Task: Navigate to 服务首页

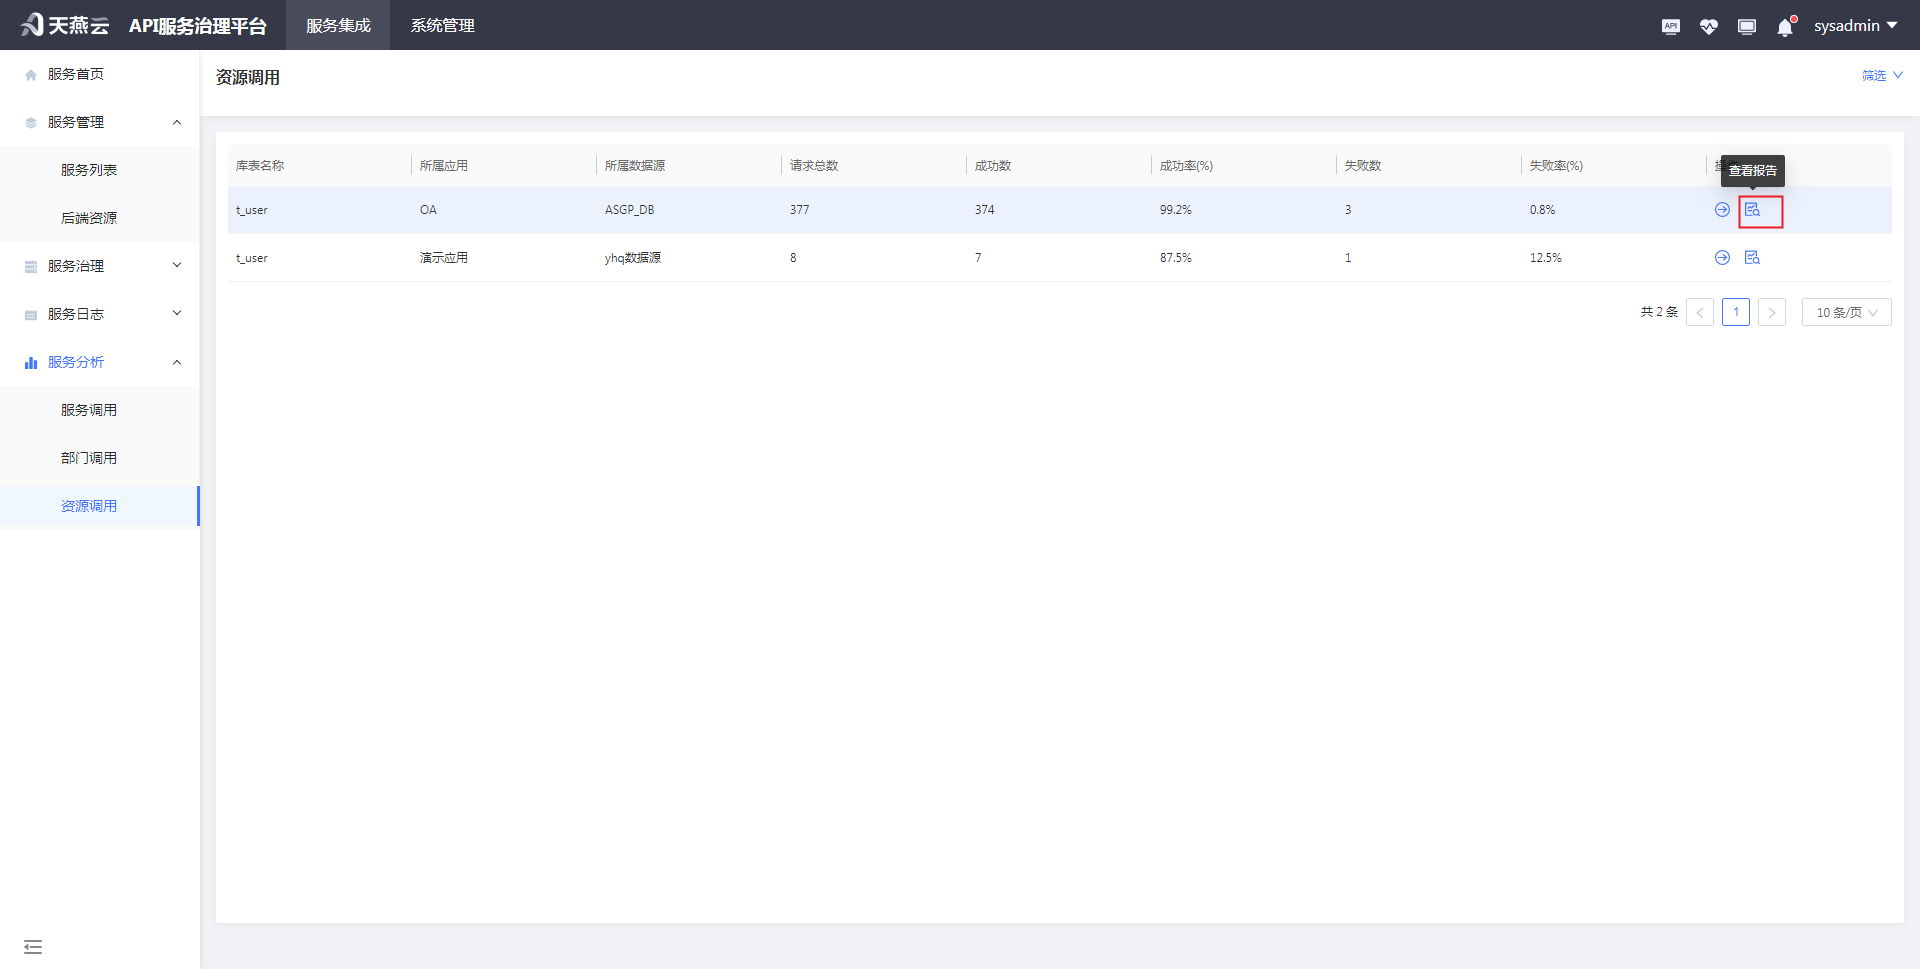Action: 74,73
